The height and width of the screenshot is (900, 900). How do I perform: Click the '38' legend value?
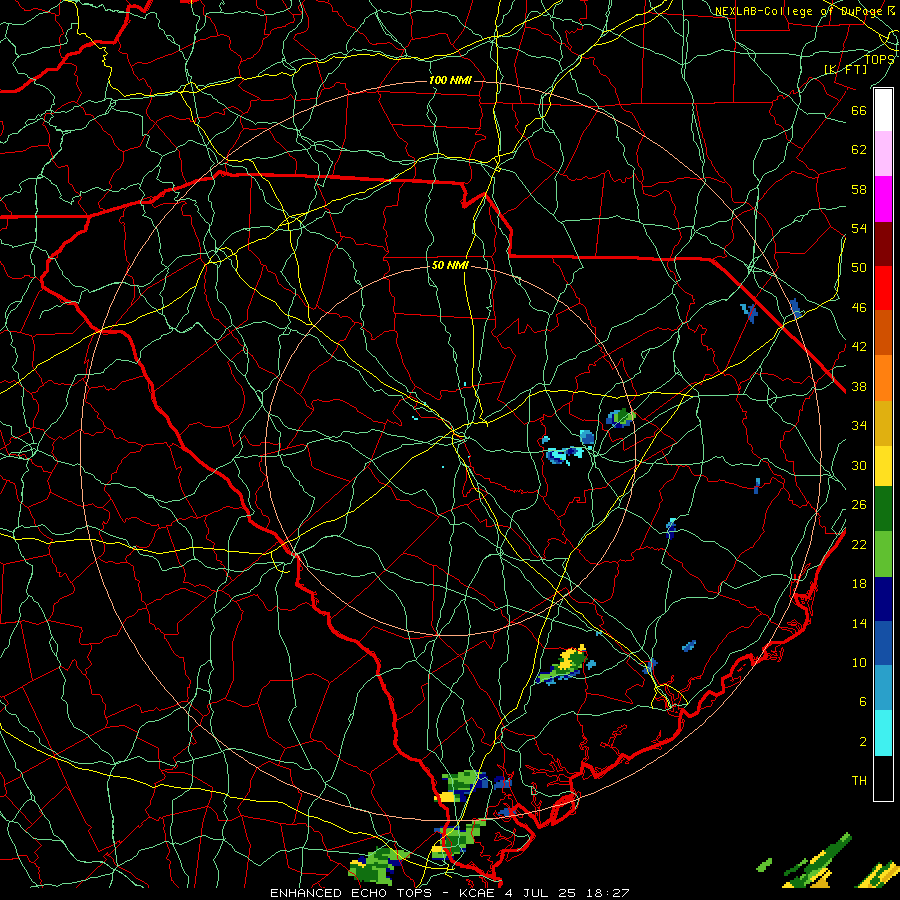click(859, 387)
